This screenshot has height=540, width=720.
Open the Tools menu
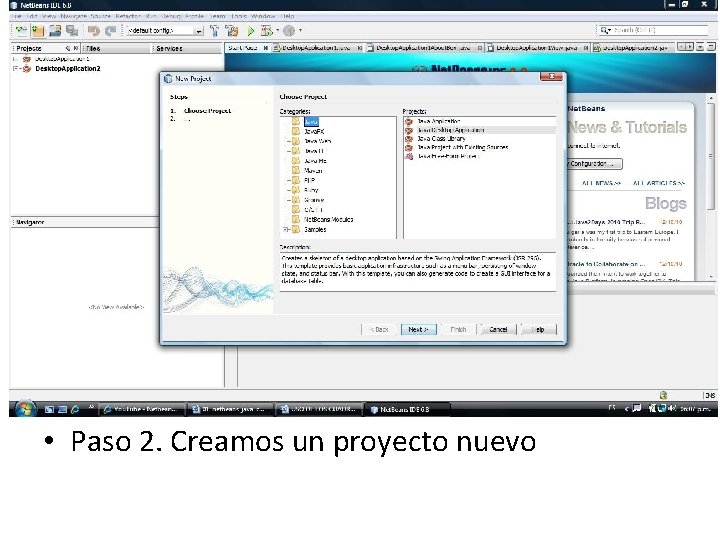[x=239, y=16]
